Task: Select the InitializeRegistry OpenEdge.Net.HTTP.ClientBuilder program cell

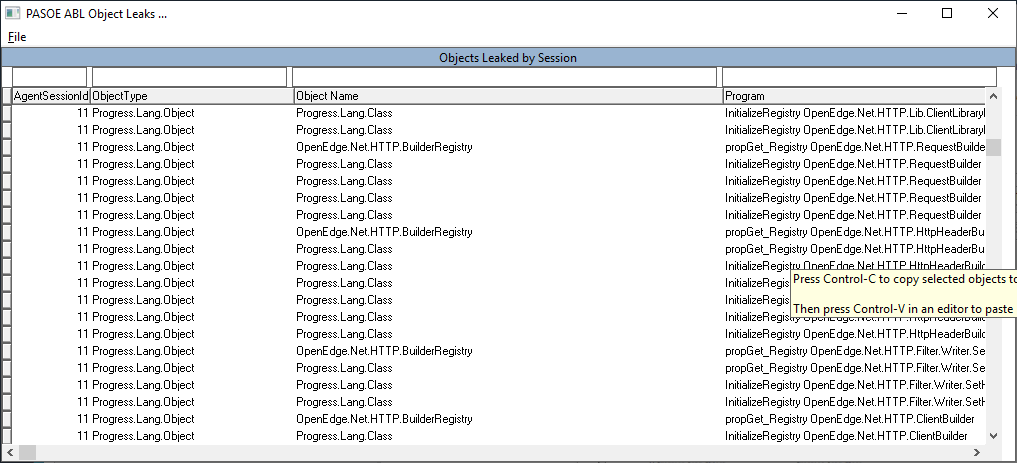Action: coord(854,436)
